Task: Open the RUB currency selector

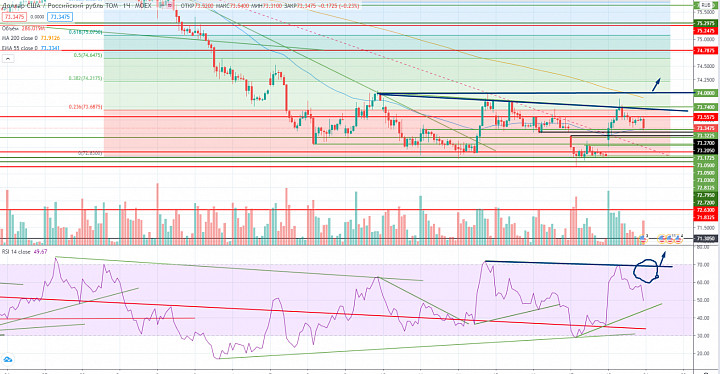Action: 706,5
